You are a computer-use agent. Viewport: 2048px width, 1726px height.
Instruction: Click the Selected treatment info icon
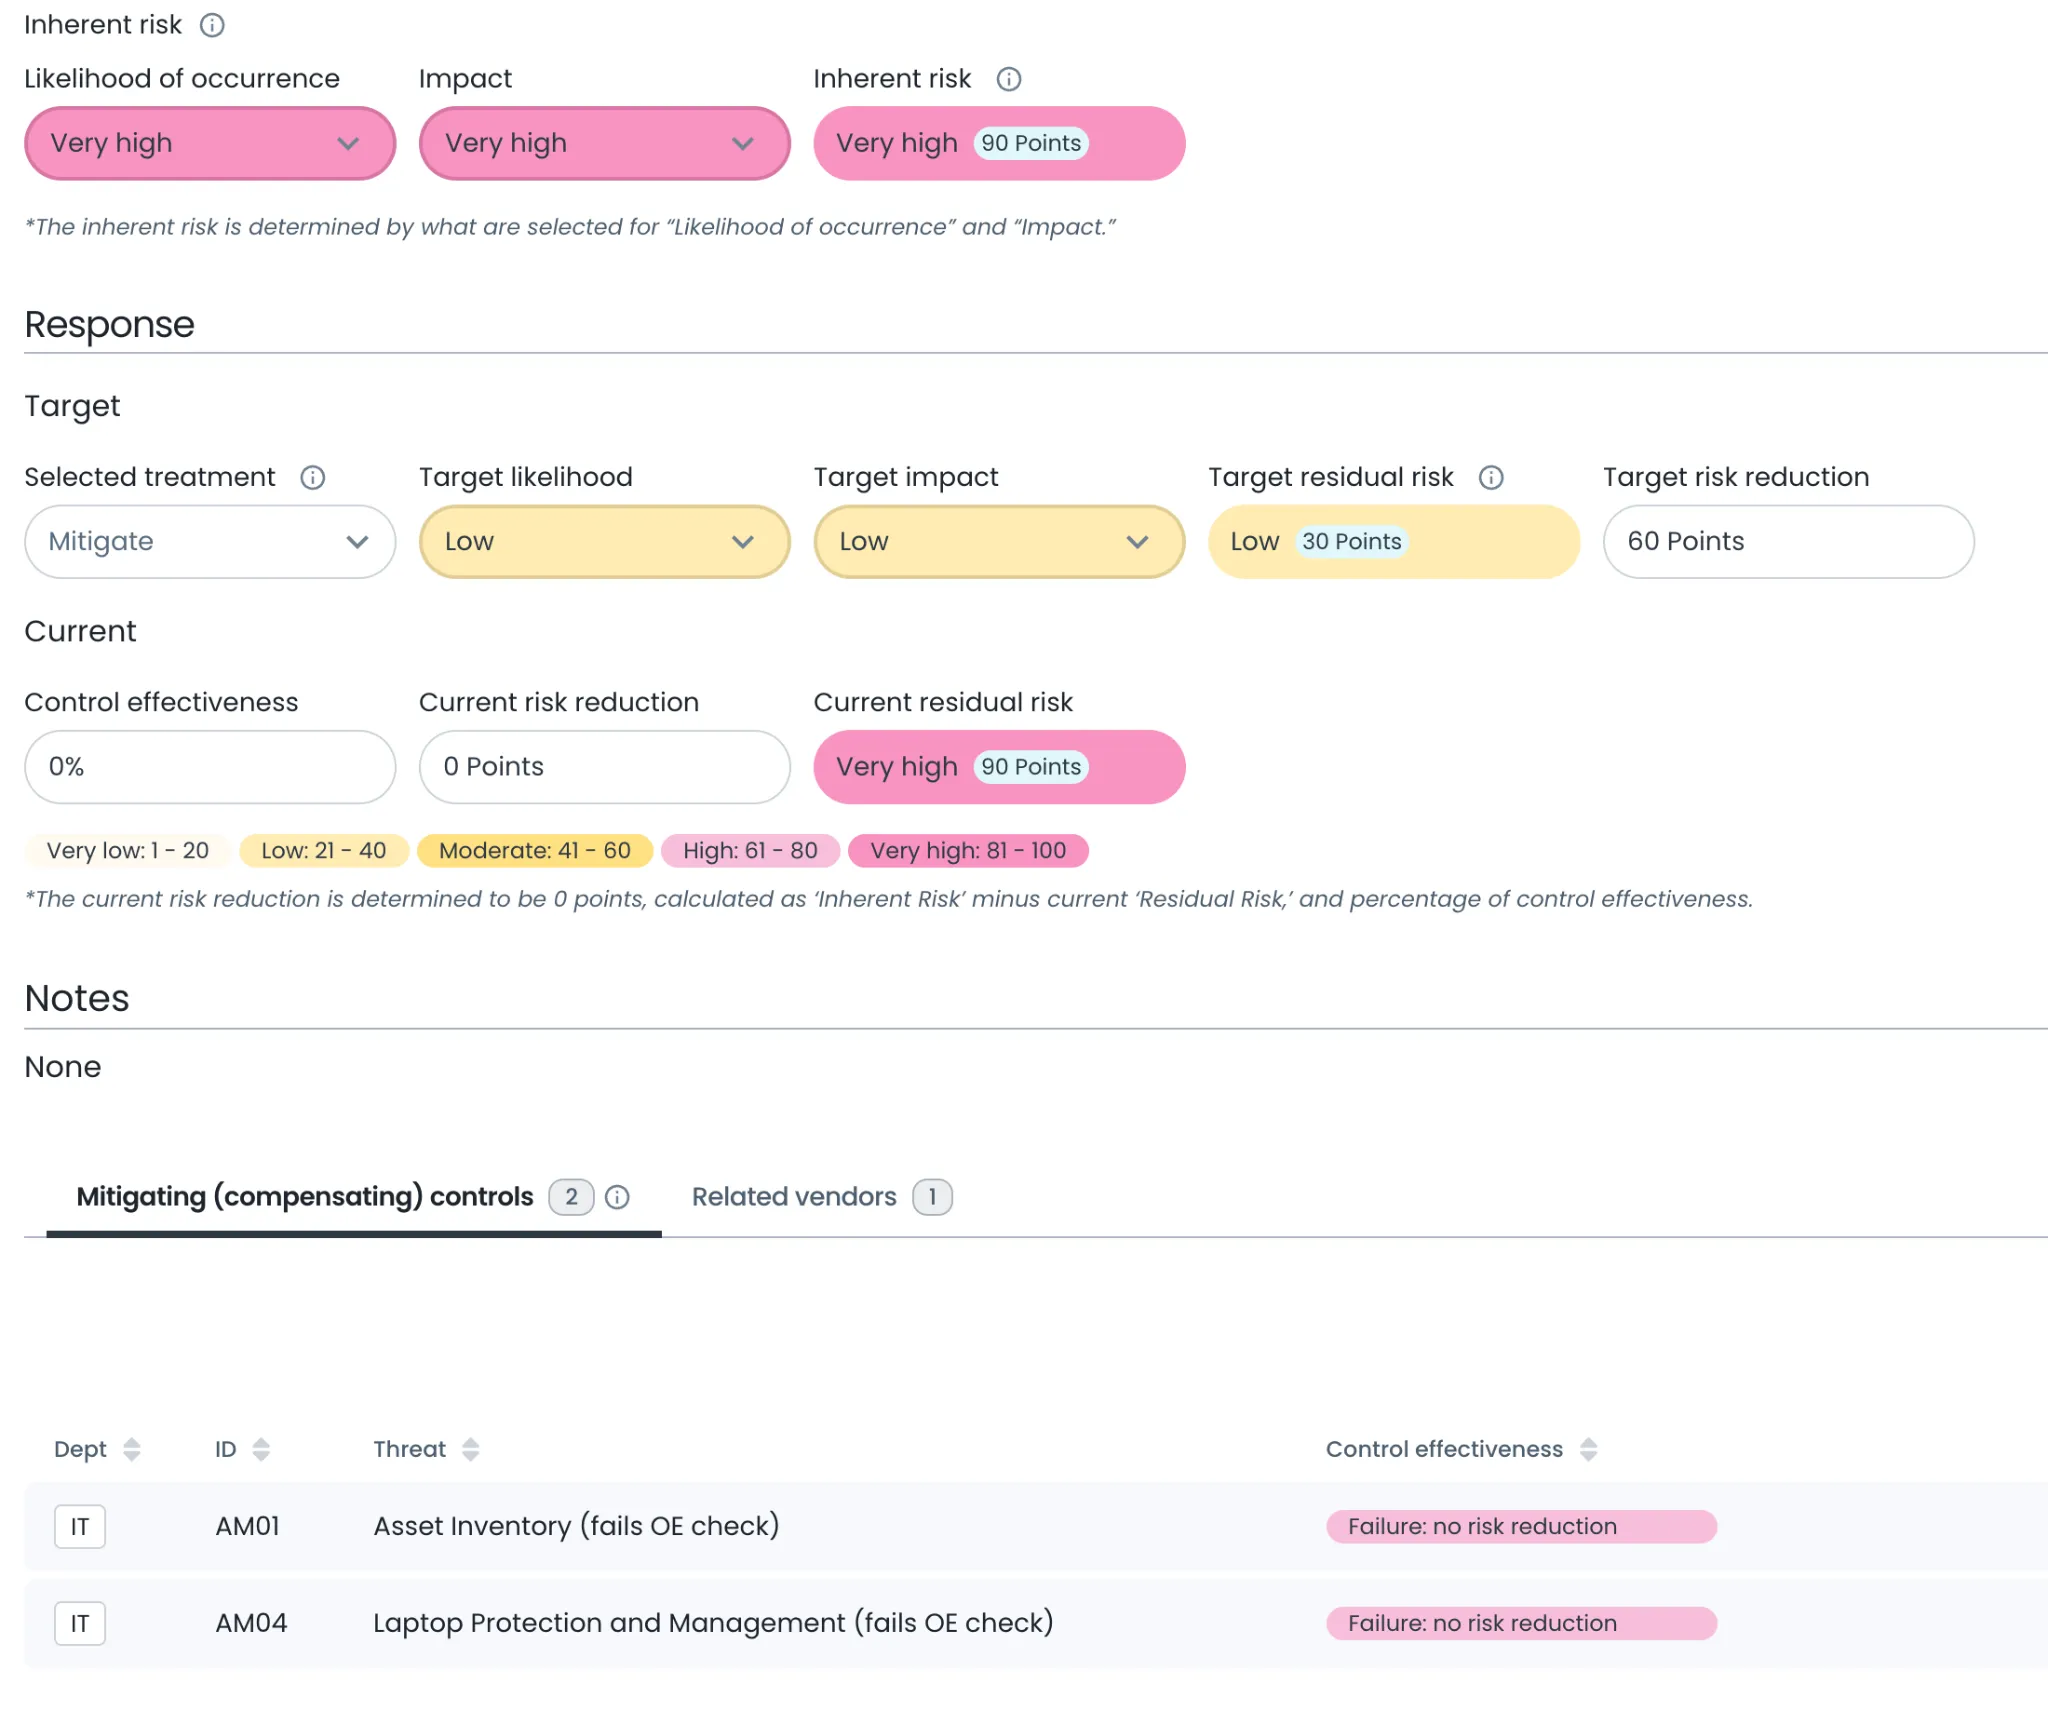[313, 478]
